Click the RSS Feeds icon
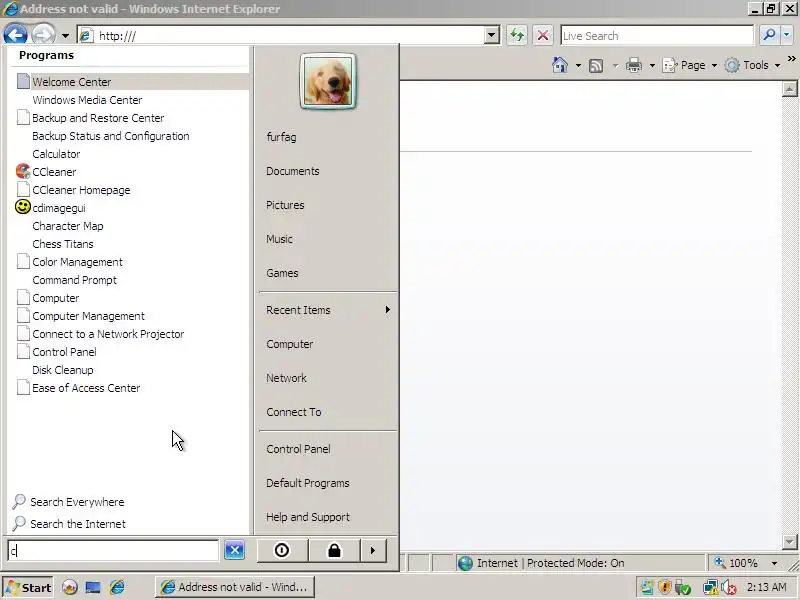 595,65
